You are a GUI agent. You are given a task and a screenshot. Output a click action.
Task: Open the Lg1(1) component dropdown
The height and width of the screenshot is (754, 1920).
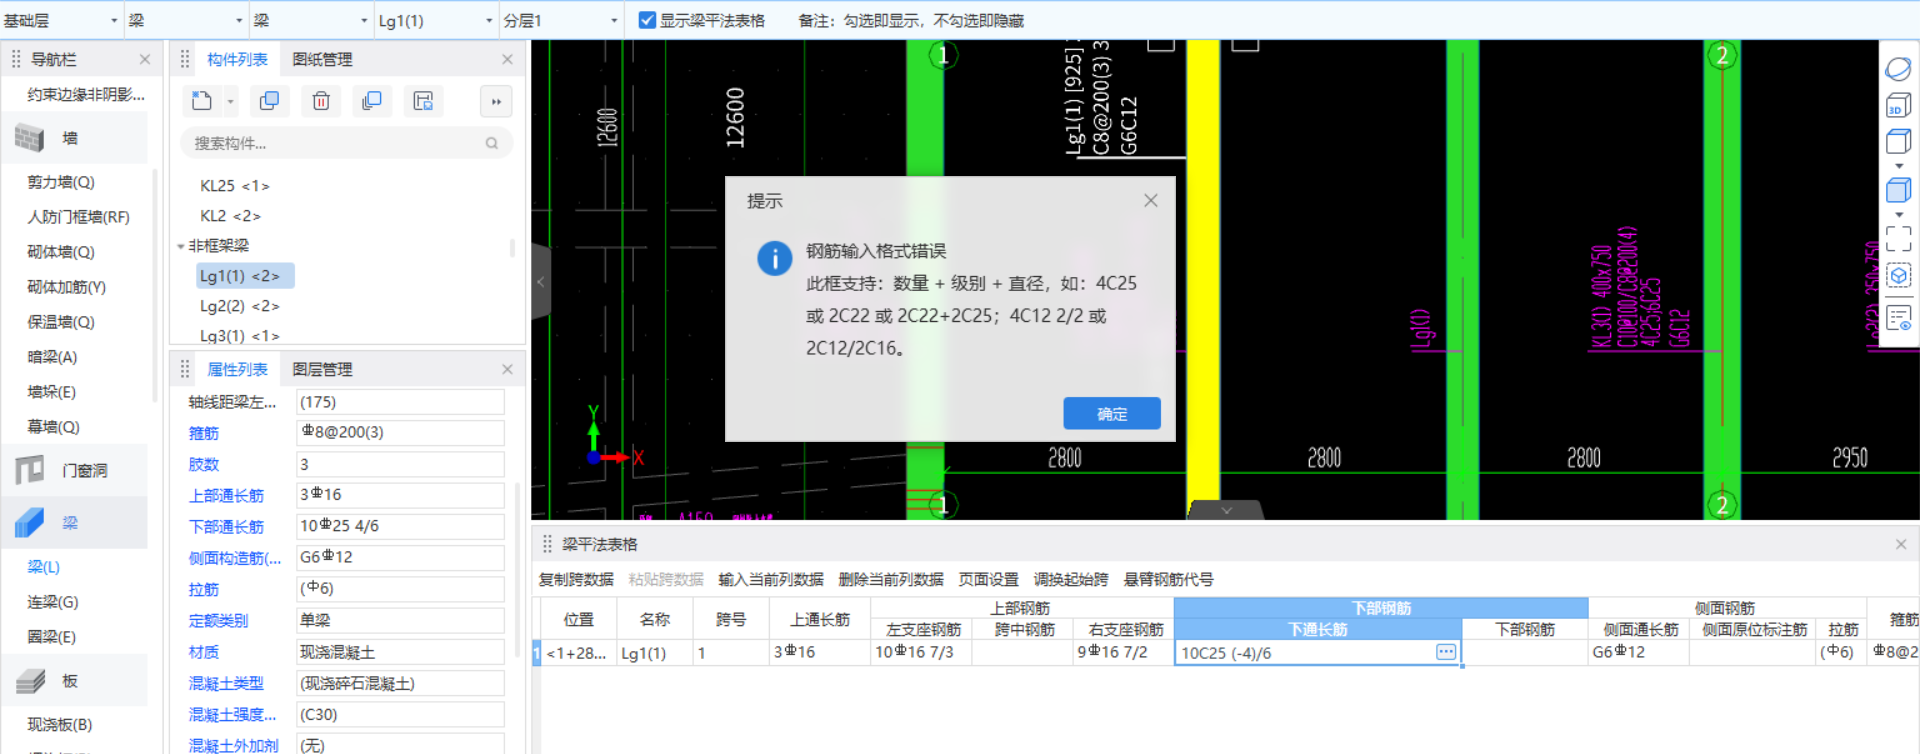coord(436,20)
